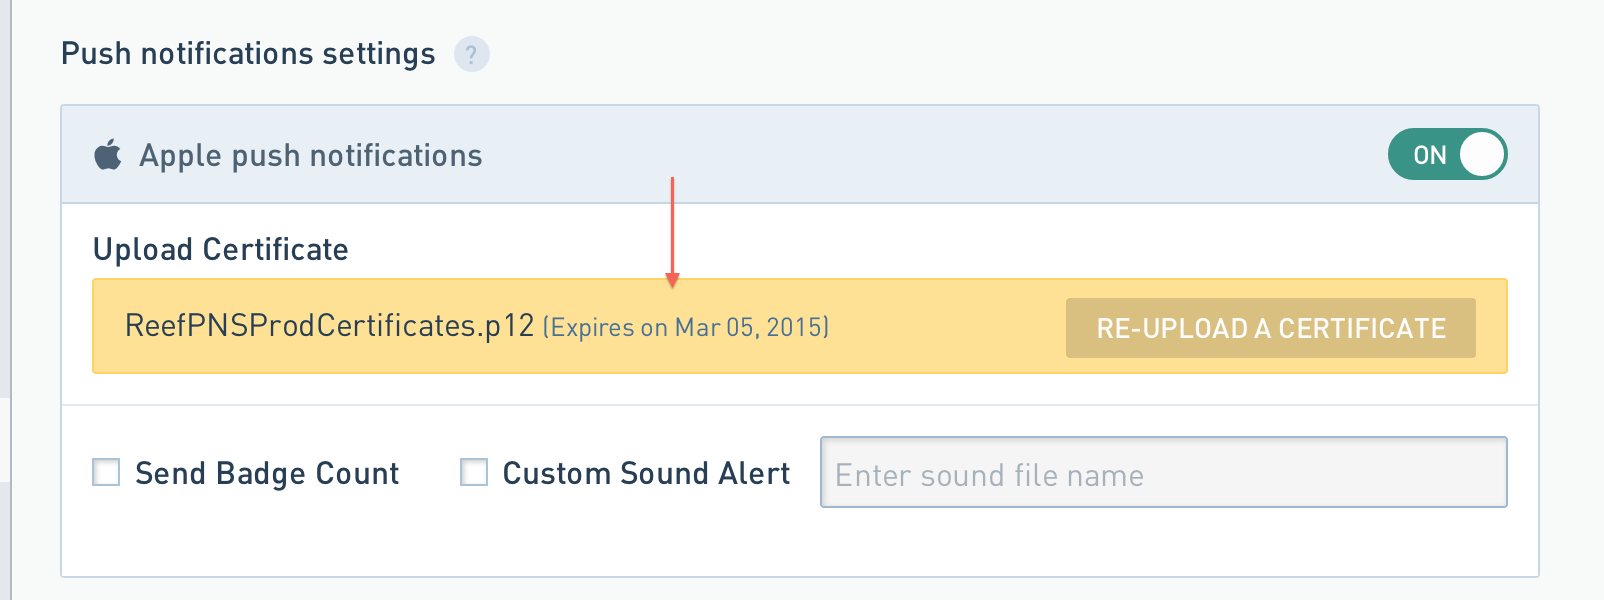Click the RE-UPLOAD A CERTIFICATE button

coord(1270,328)
